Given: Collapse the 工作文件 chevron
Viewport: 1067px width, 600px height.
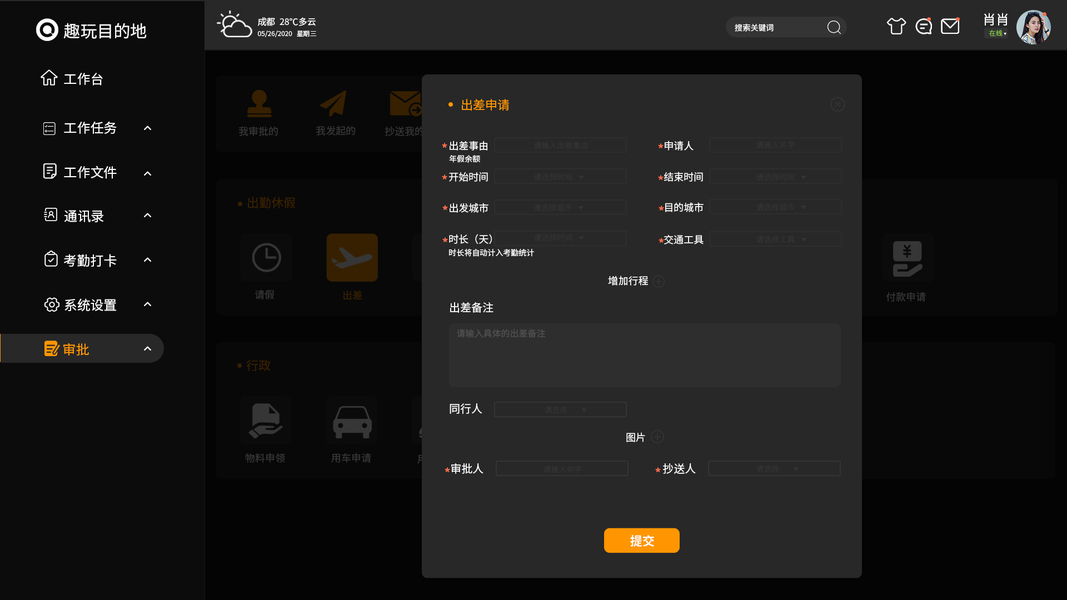Looking at the screenshot, I should tap(148, 173).
